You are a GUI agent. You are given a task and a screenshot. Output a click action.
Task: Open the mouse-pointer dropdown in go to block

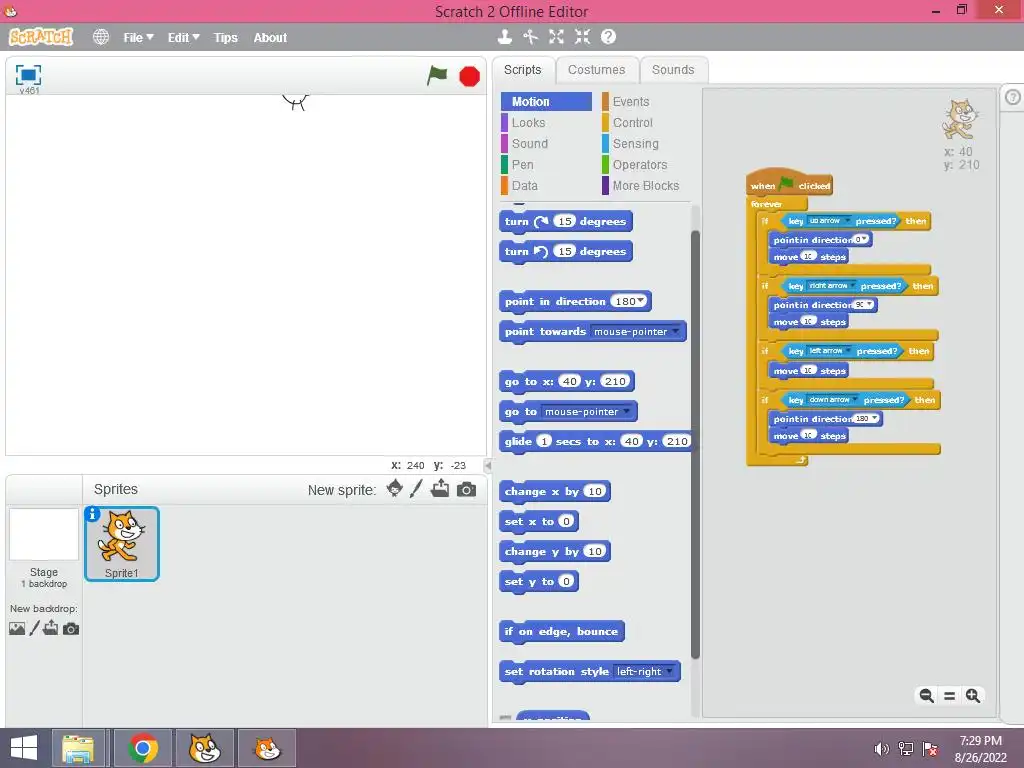627,411
